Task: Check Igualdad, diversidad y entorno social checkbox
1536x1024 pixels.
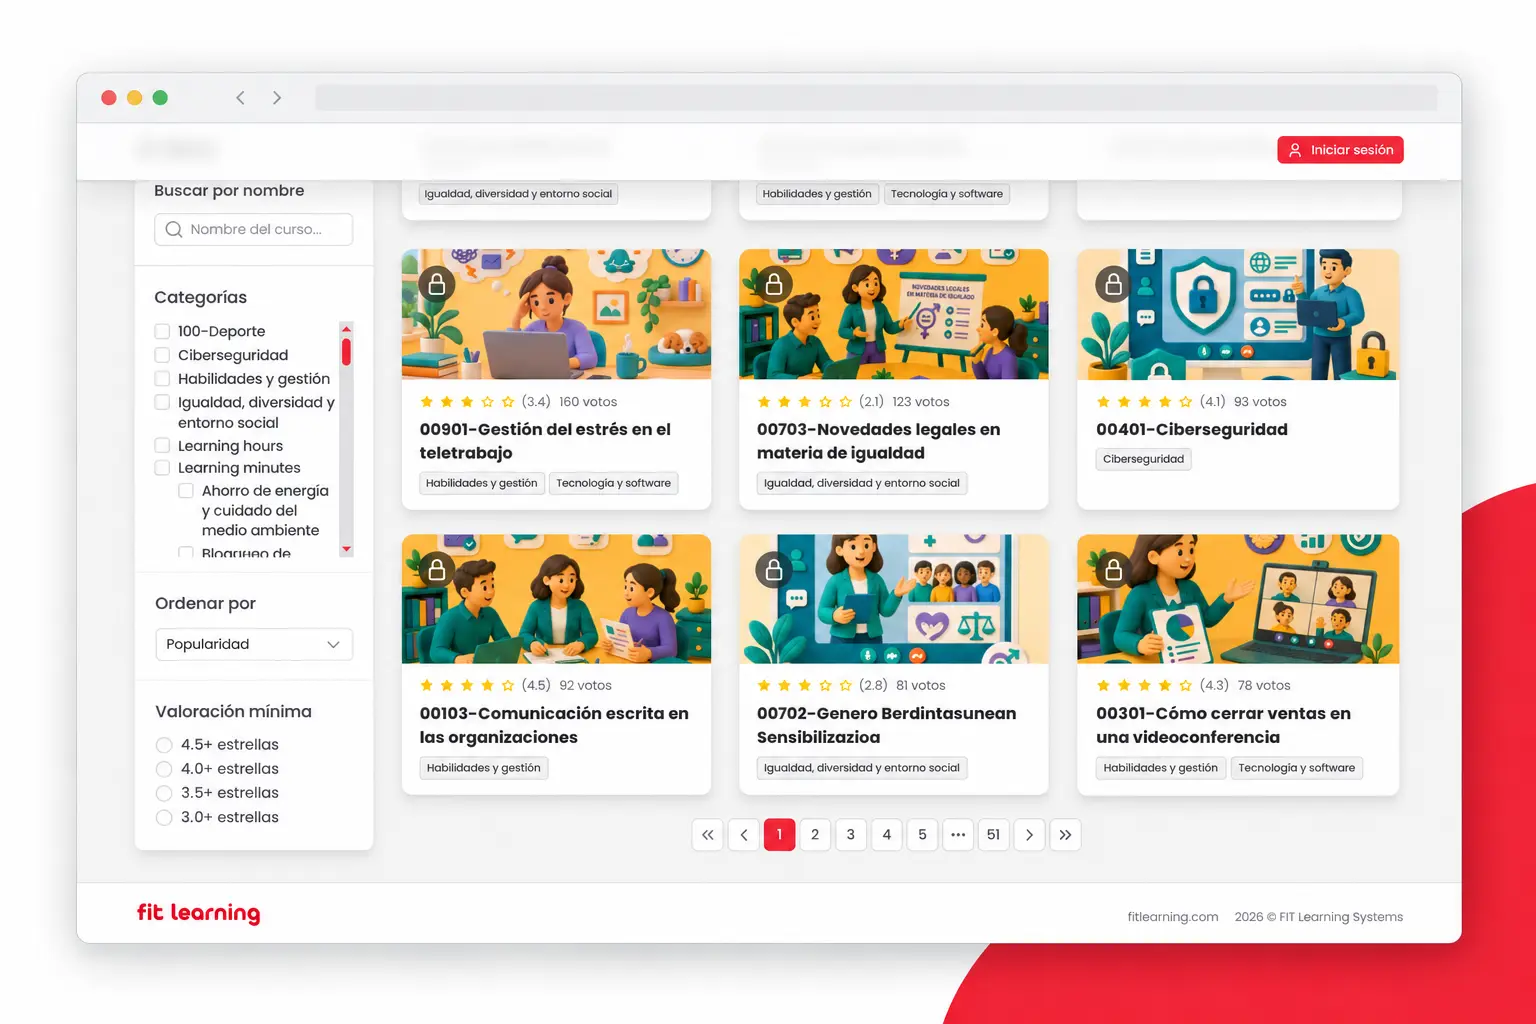Action: click(x=162, y=402)
